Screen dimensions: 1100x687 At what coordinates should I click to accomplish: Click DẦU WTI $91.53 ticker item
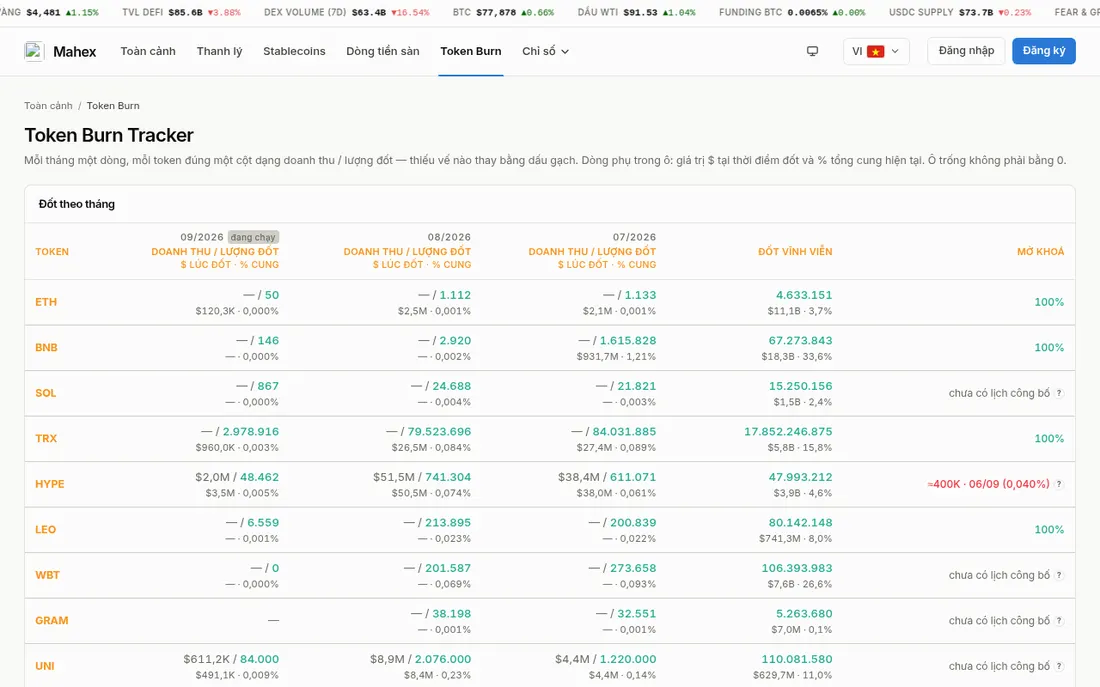(636, 13)
